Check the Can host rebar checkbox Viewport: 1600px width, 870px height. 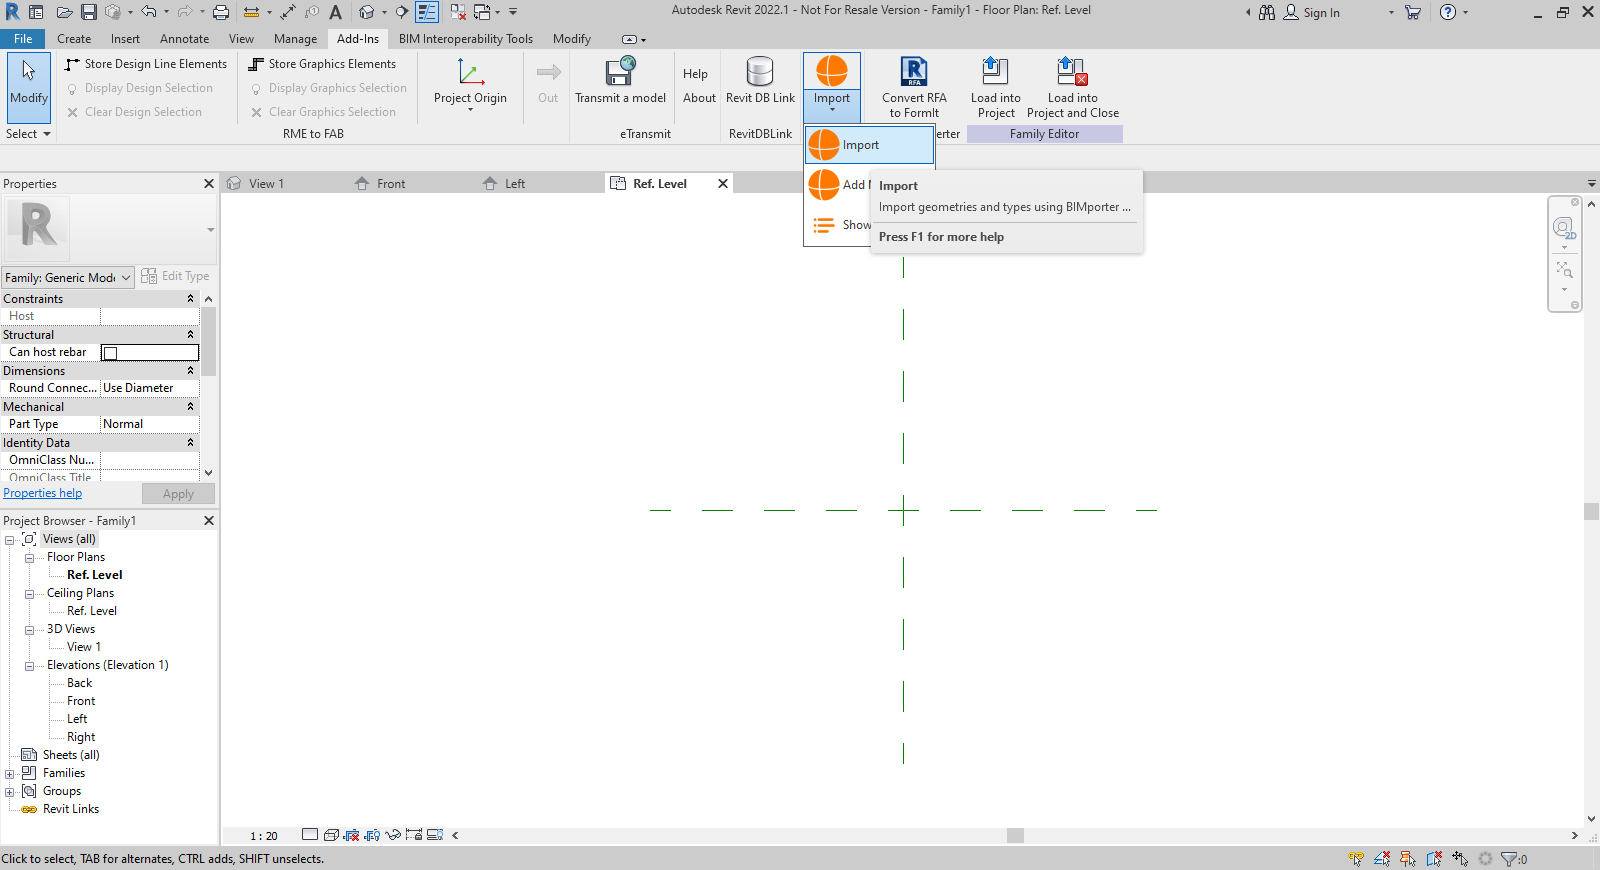coord(111,353)
